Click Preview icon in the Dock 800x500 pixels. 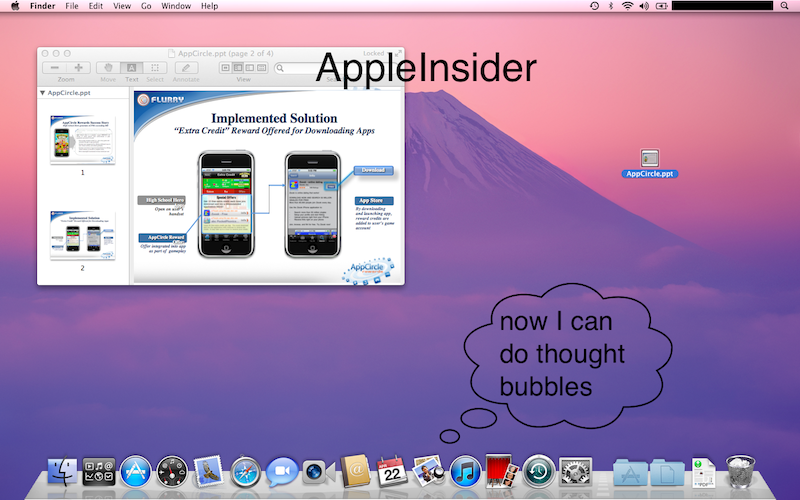pyautogui.click(x=429, y=471)
